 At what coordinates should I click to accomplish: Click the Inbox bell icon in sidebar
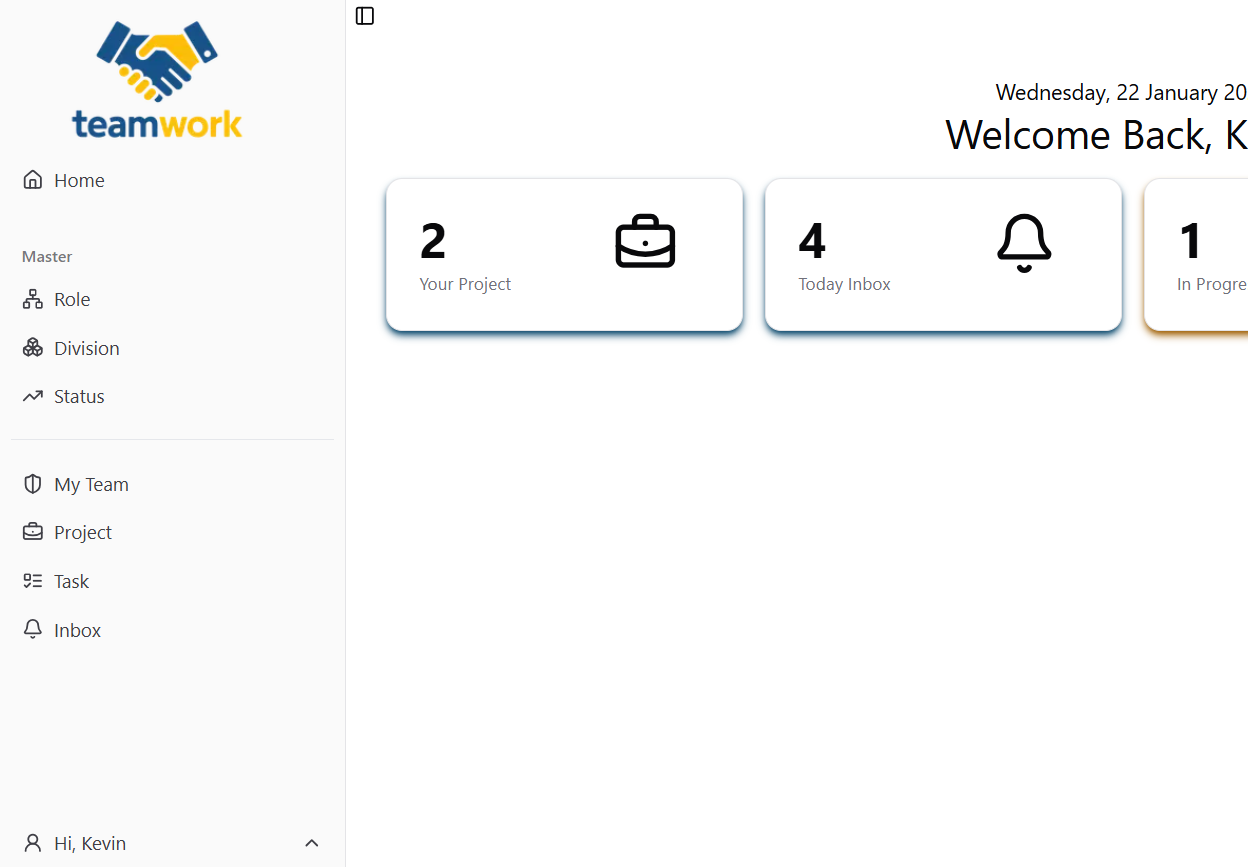pos(33,630)
